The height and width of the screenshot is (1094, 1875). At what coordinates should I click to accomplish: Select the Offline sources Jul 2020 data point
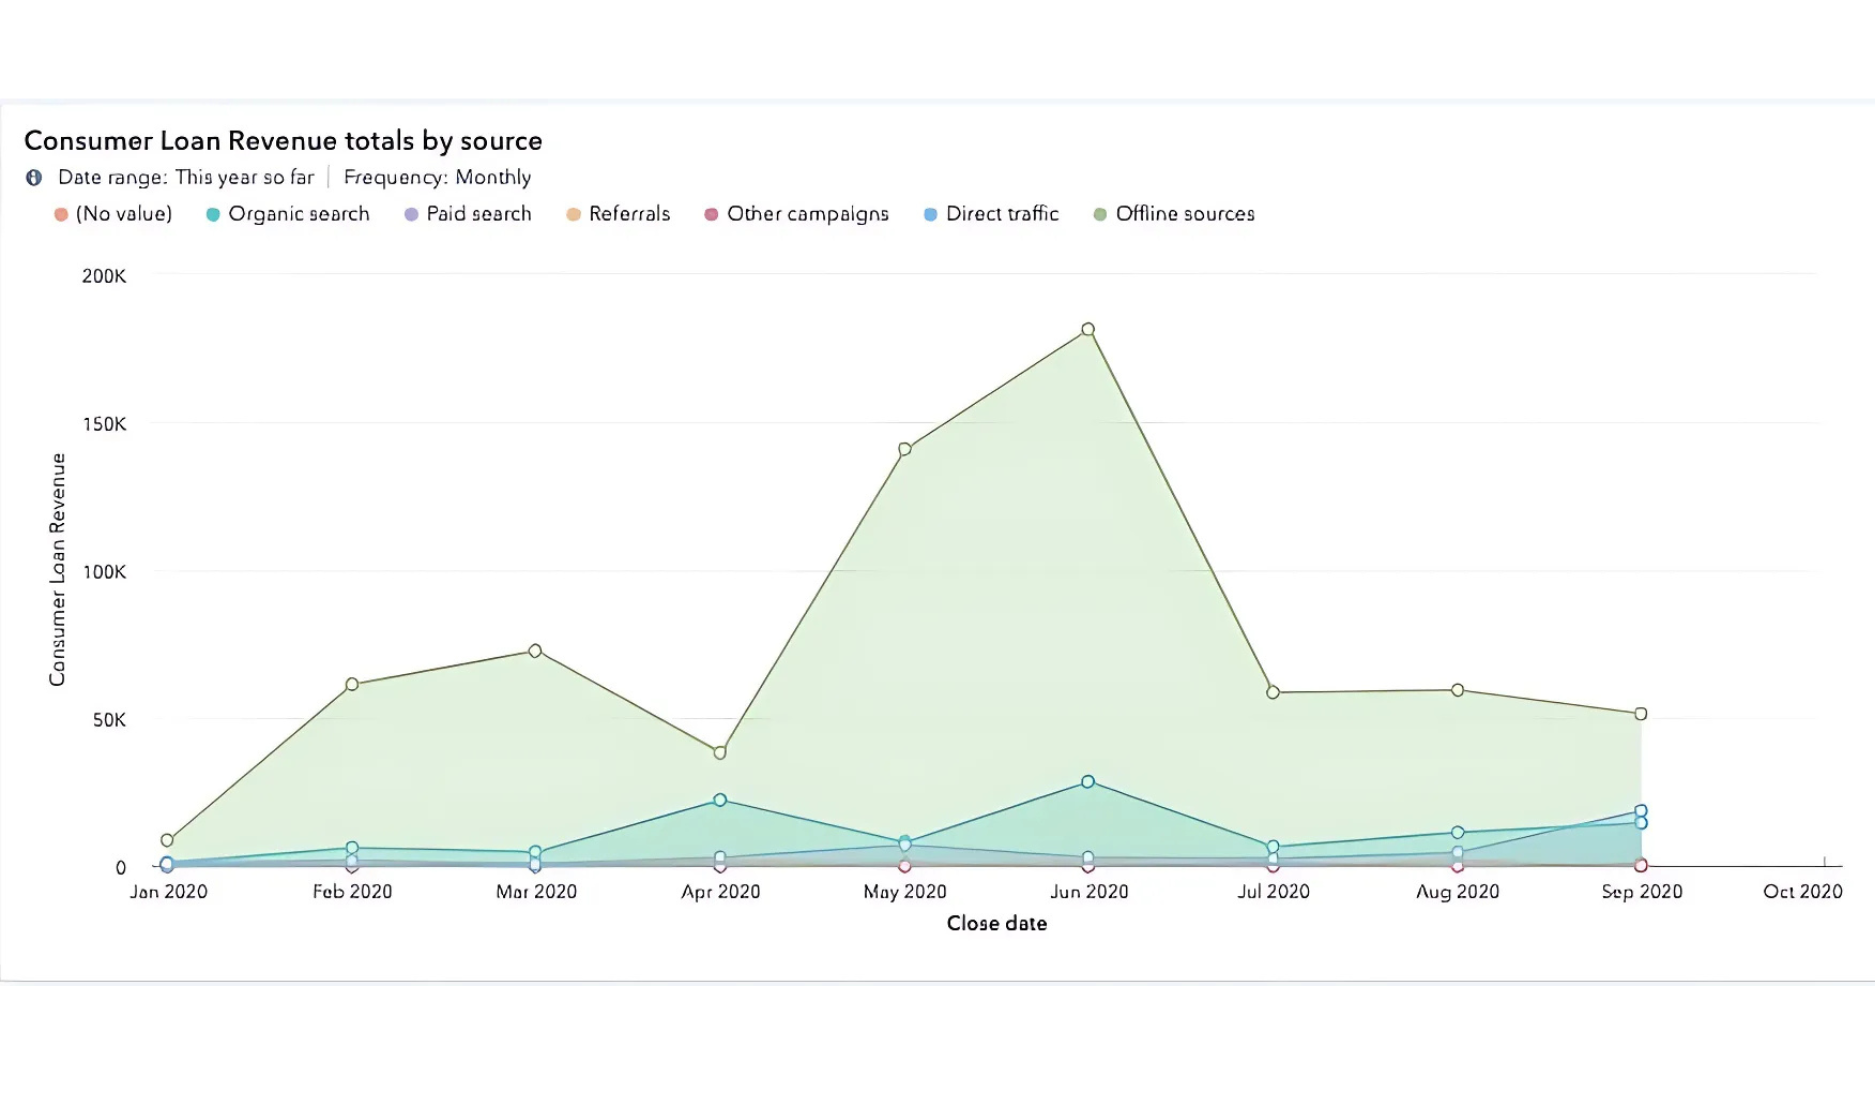(1273, 692)
